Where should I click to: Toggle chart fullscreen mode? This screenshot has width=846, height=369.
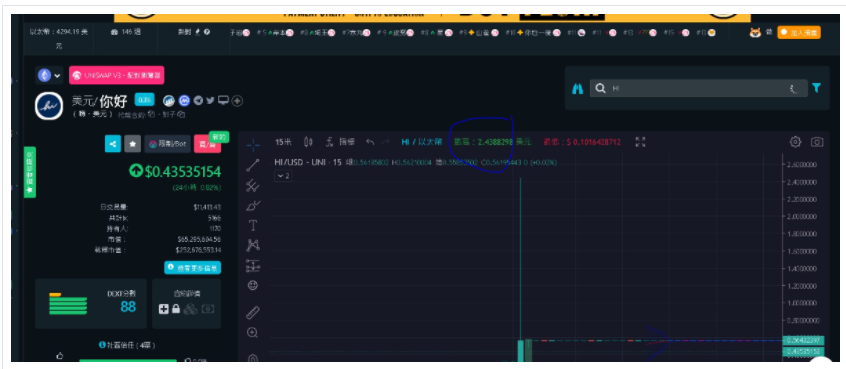pyautogui.click(x=640, y=142)
